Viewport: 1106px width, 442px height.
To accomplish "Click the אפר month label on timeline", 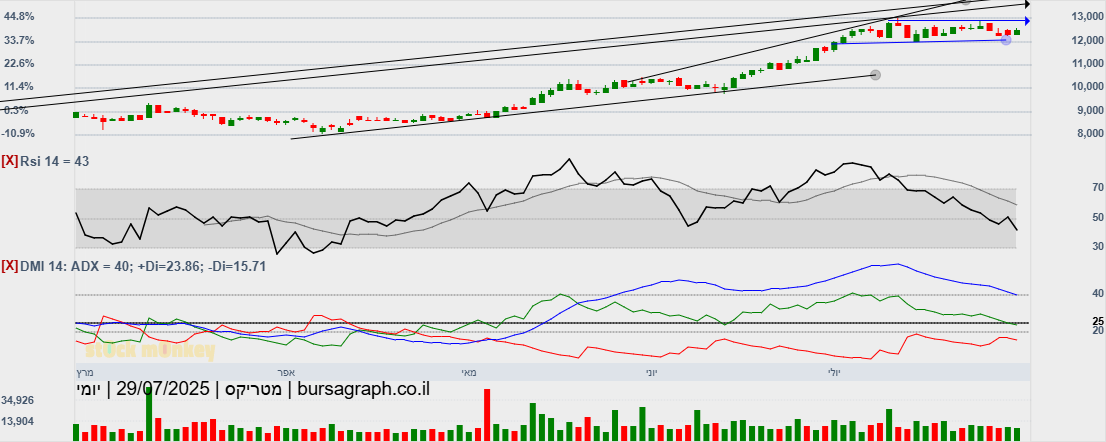I will [286, 372].
